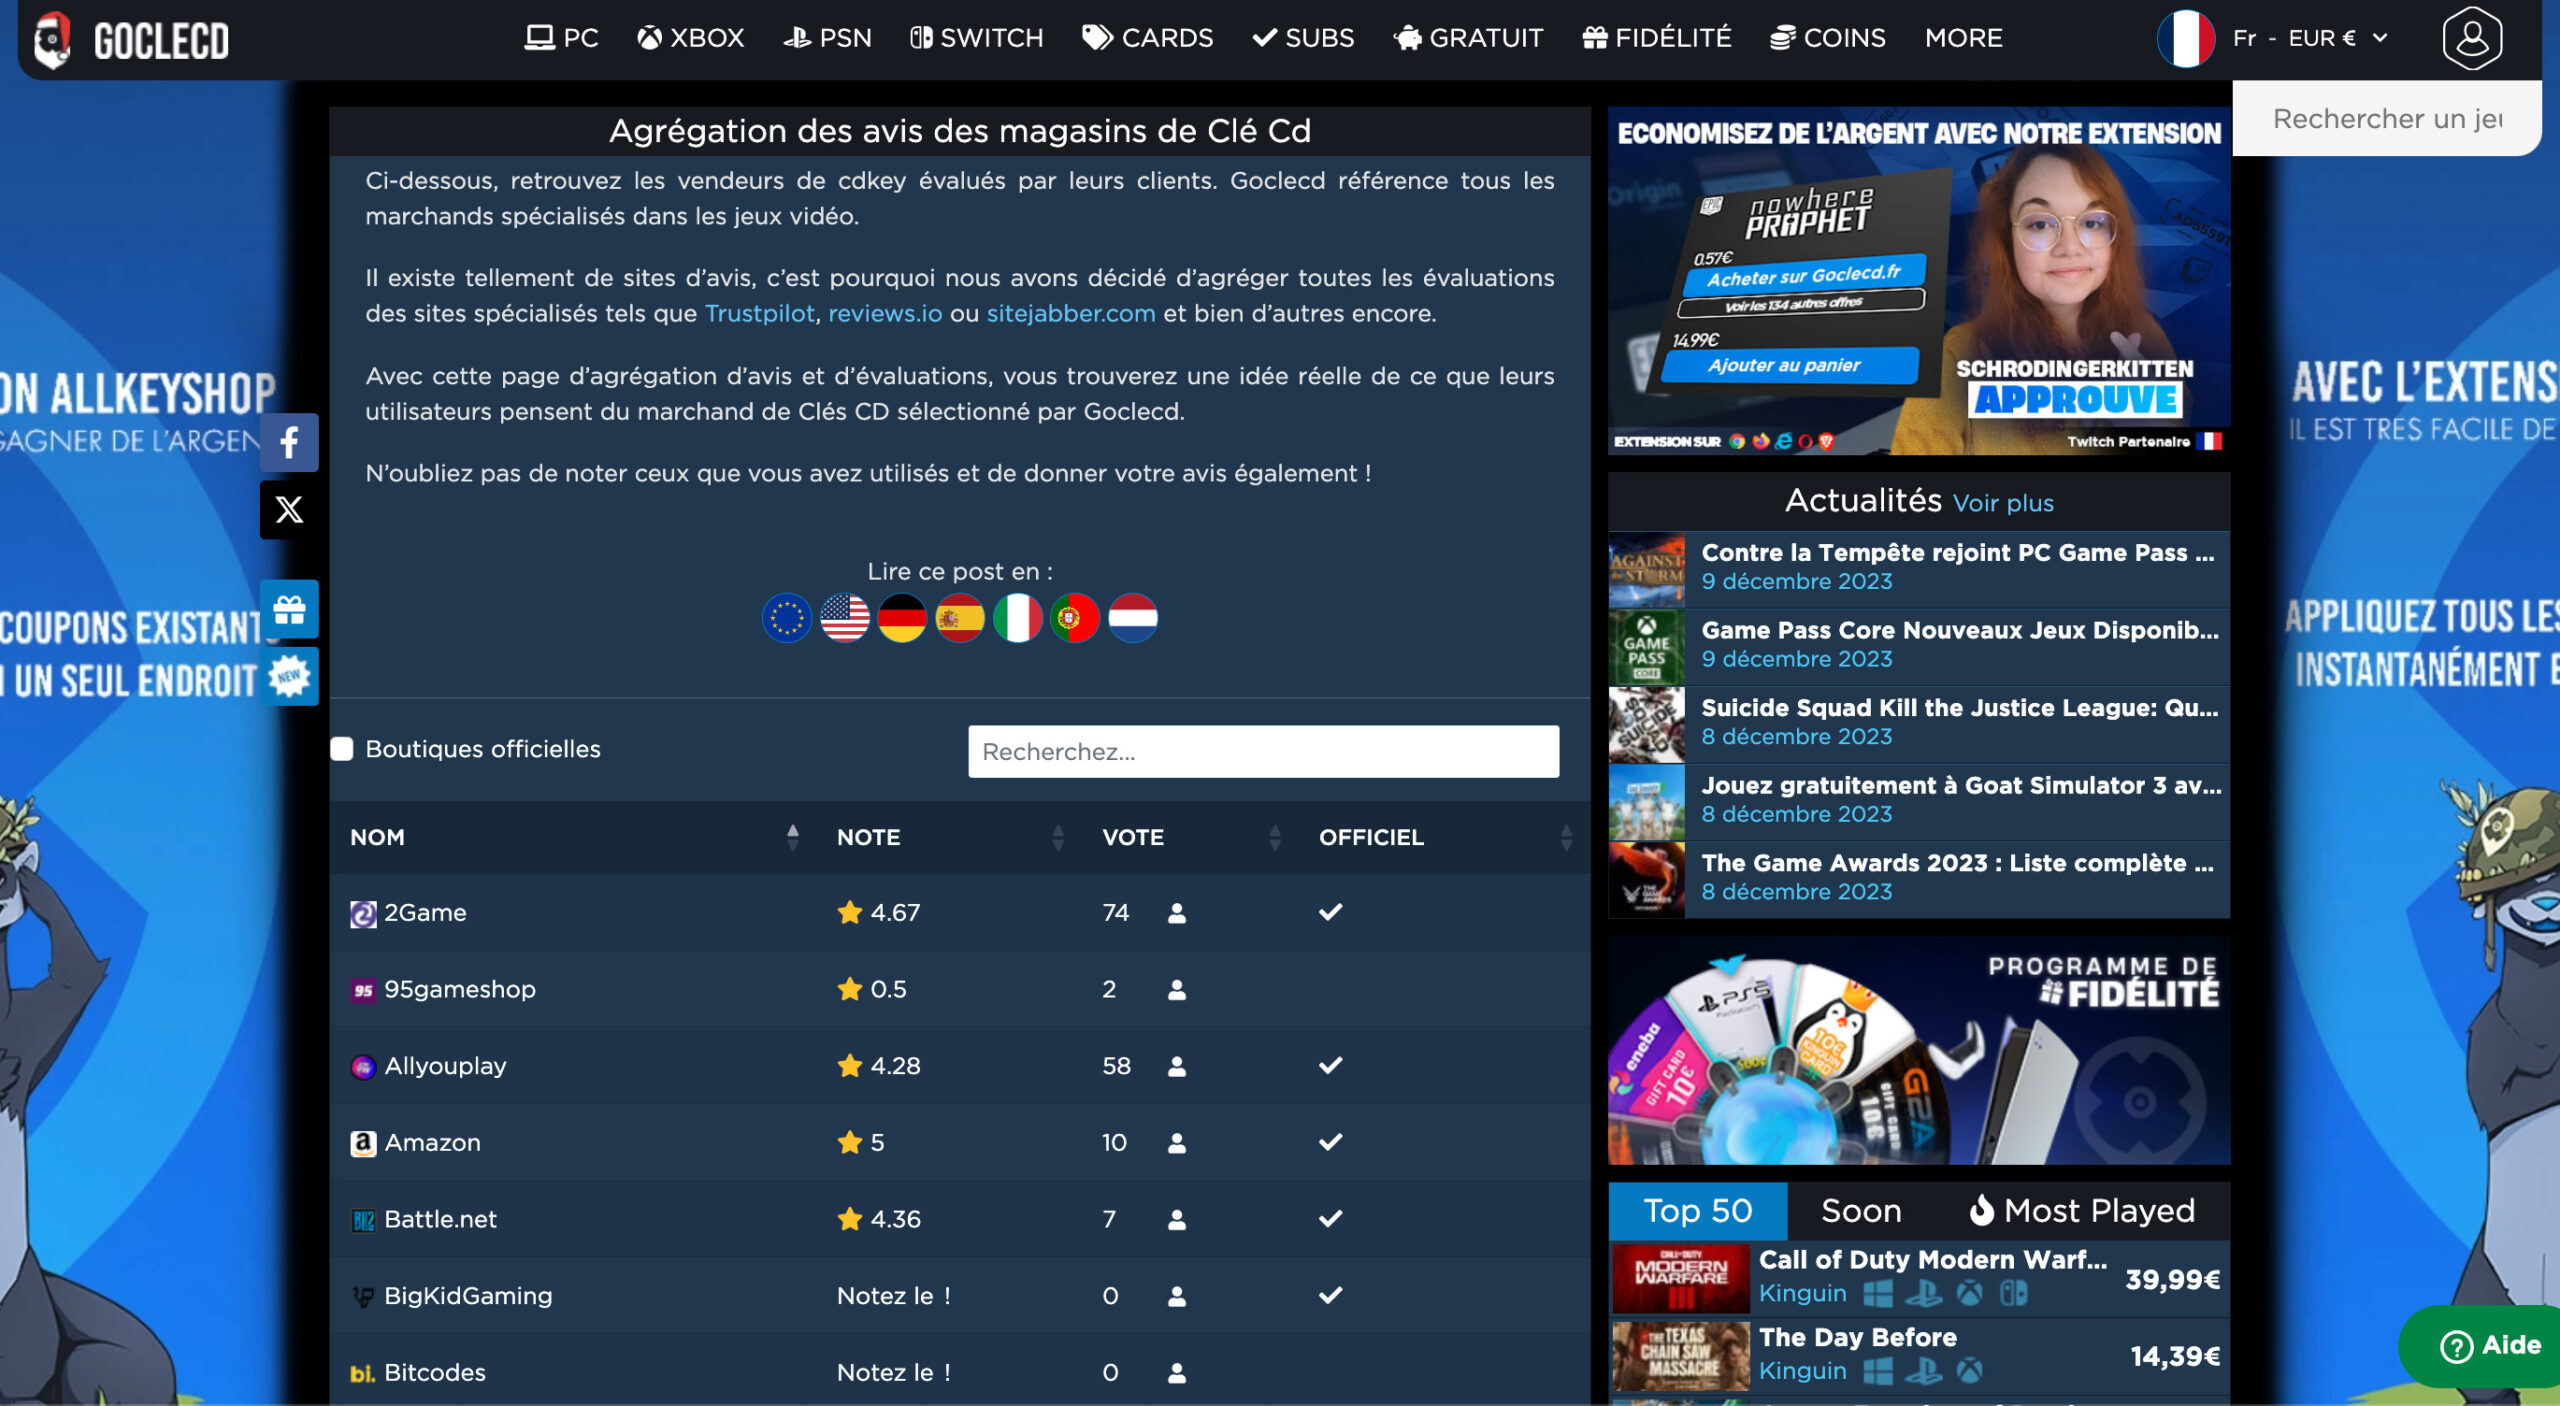Click the green Aide help button
Screen dimensions: 2560x1406
pos(2489,1345)
